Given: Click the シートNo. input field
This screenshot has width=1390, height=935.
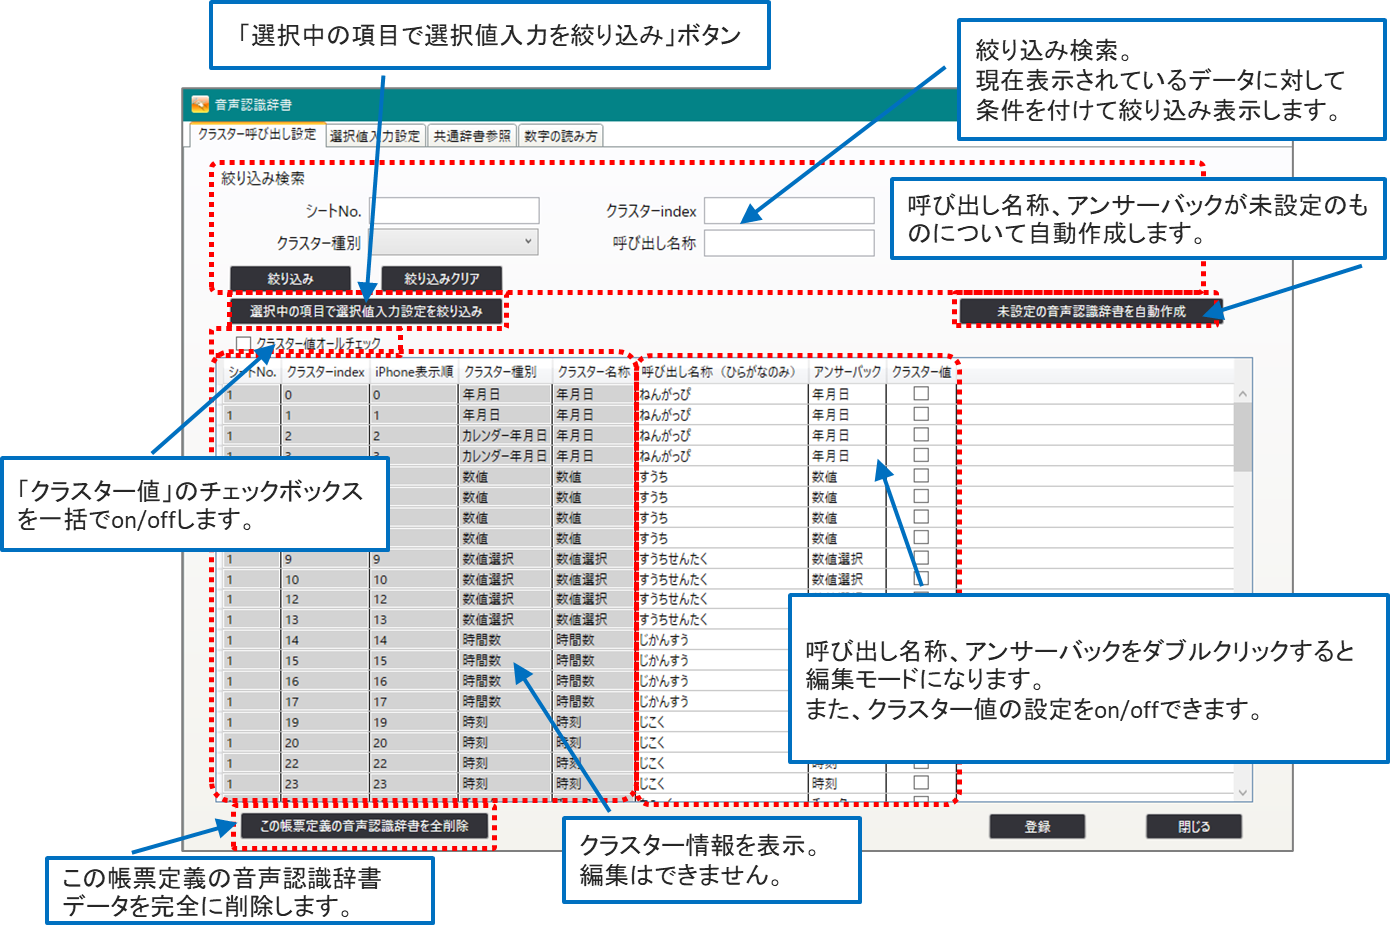Looking at the screenshot, I should 454,211.
